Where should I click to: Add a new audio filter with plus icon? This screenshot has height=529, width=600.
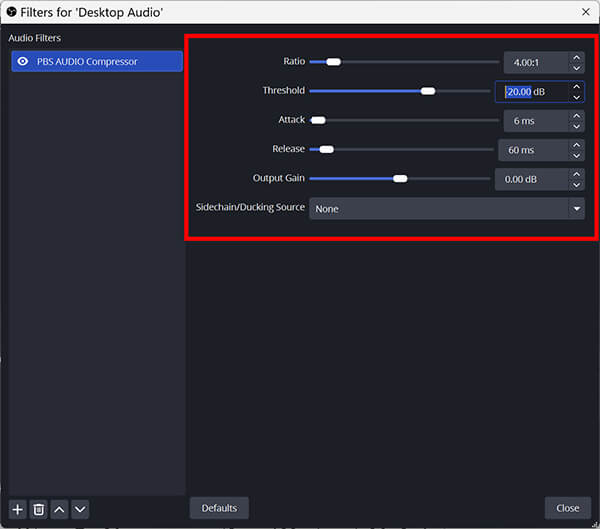pyautogui.click(x=17, y=509)
